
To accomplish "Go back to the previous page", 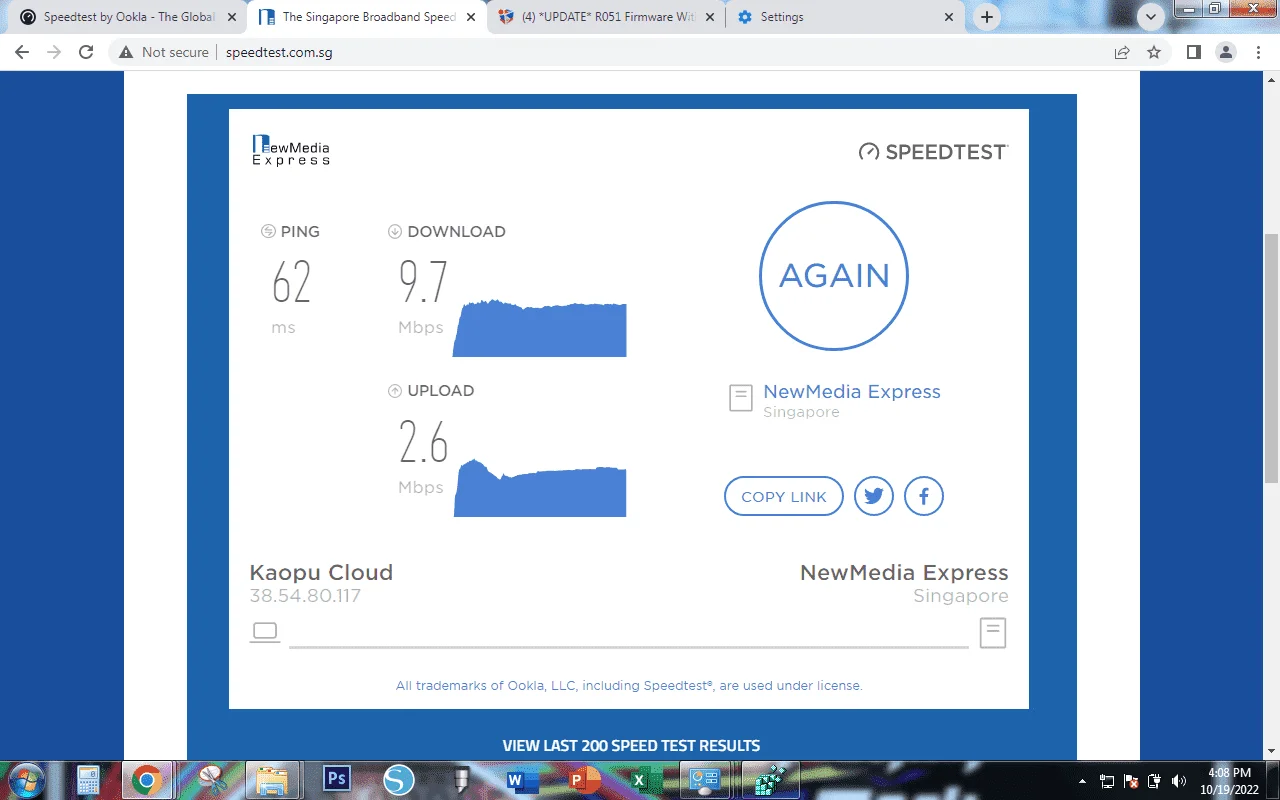I will tap(22, 52).
